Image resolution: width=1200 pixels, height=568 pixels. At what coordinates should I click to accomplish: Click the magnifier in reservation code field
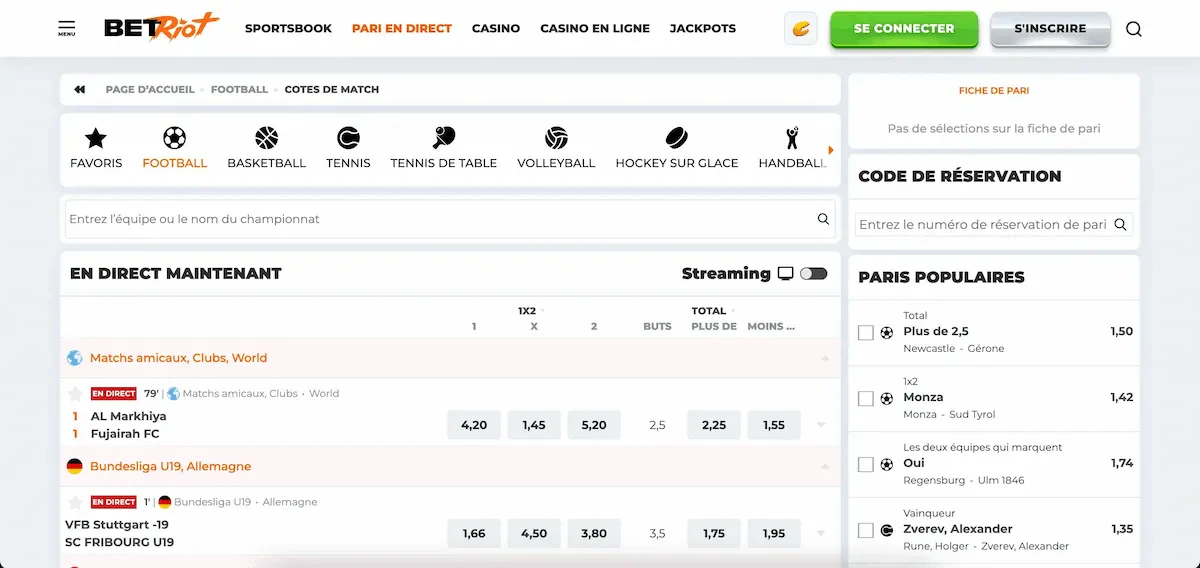[1120, 225]
